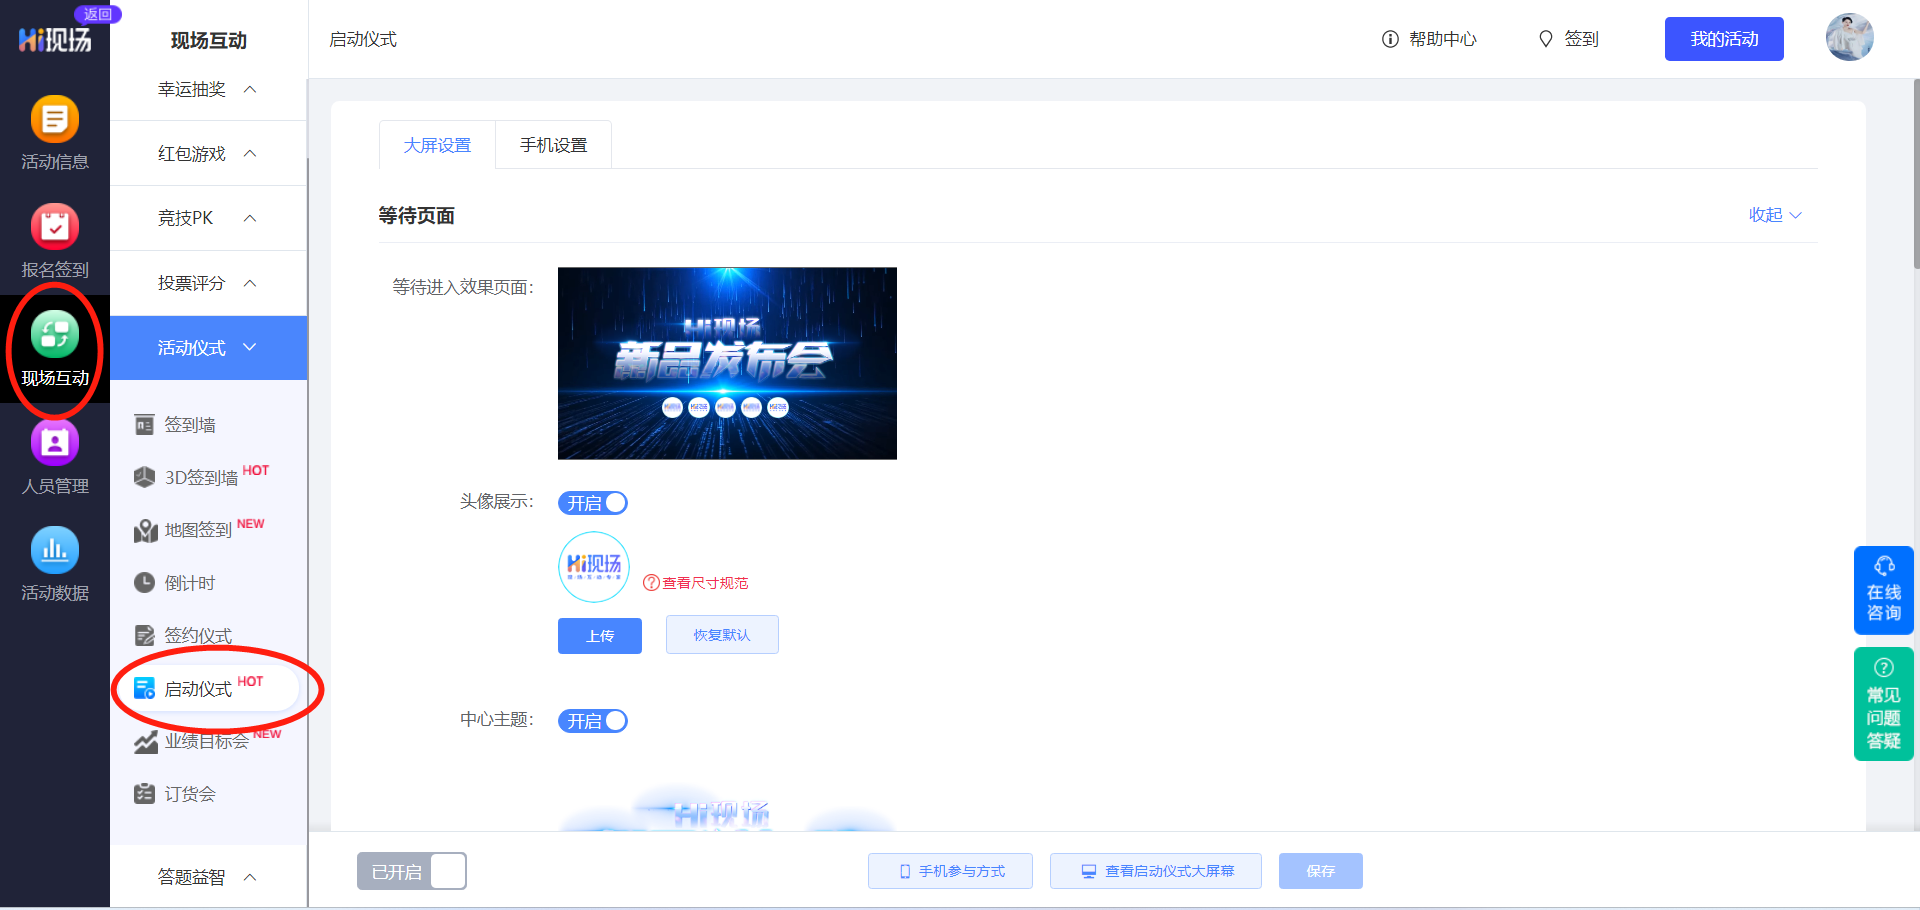Click the 查看尺寸规范 help link
This screenshot has width=1920, height=910.
696,583
